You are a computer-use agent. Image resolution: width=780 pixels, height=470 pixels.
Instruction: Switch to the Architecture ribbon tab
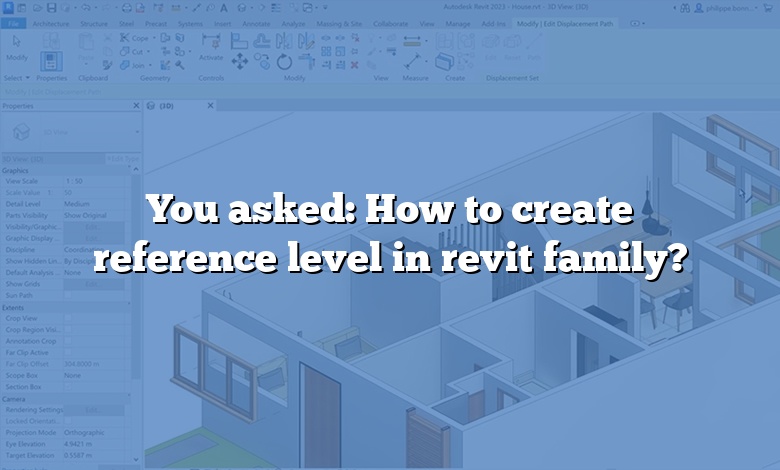tap(51, 23)
